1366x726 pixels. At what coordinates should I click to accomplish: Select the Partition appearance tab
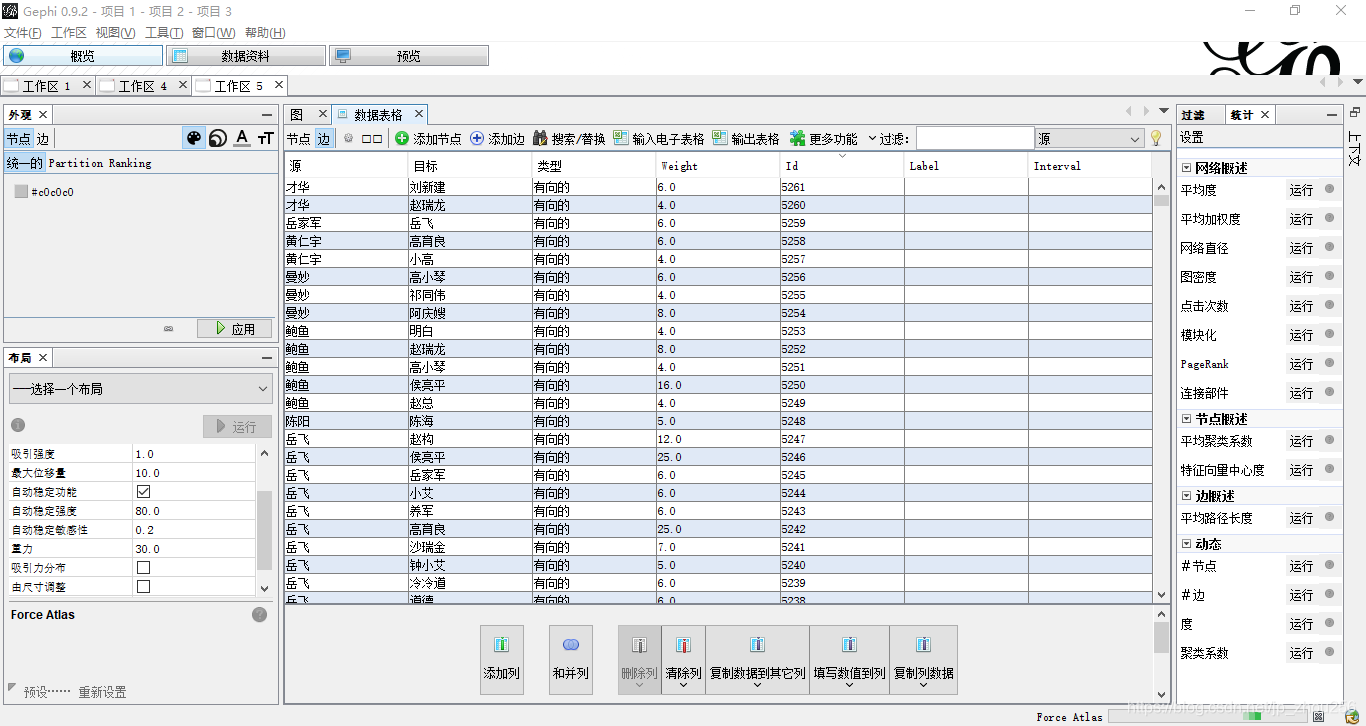pyautogui.click(x=76, y=163)
